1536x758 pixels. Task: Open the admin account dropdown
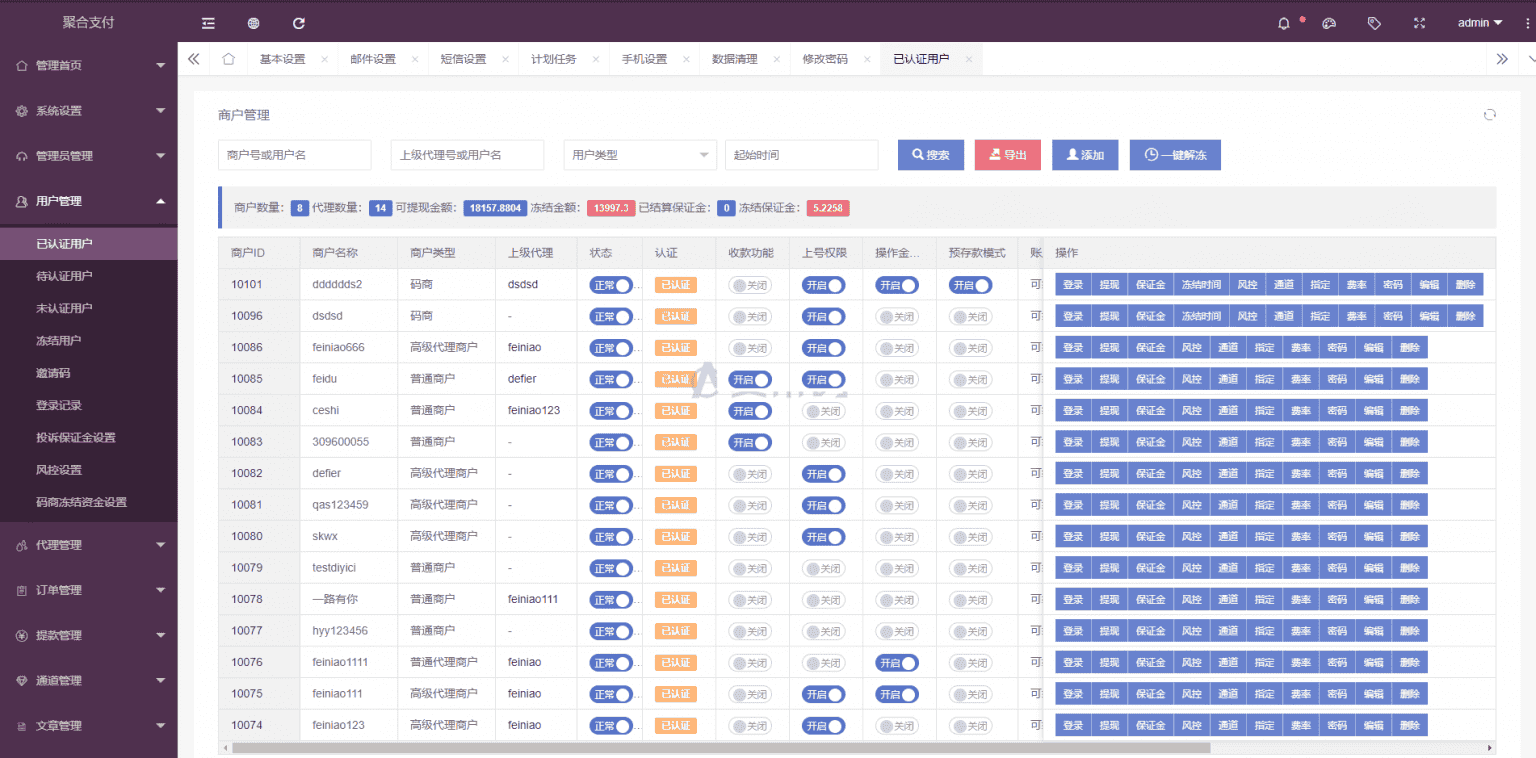pos(1478,22)
